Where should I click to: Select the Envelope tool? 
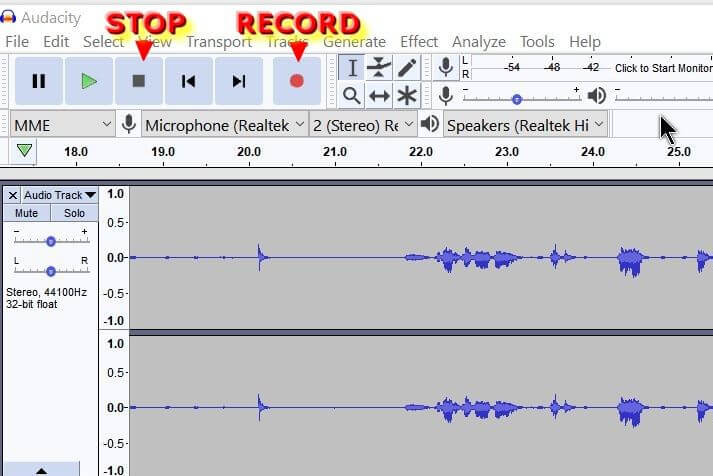pos(379,68)
